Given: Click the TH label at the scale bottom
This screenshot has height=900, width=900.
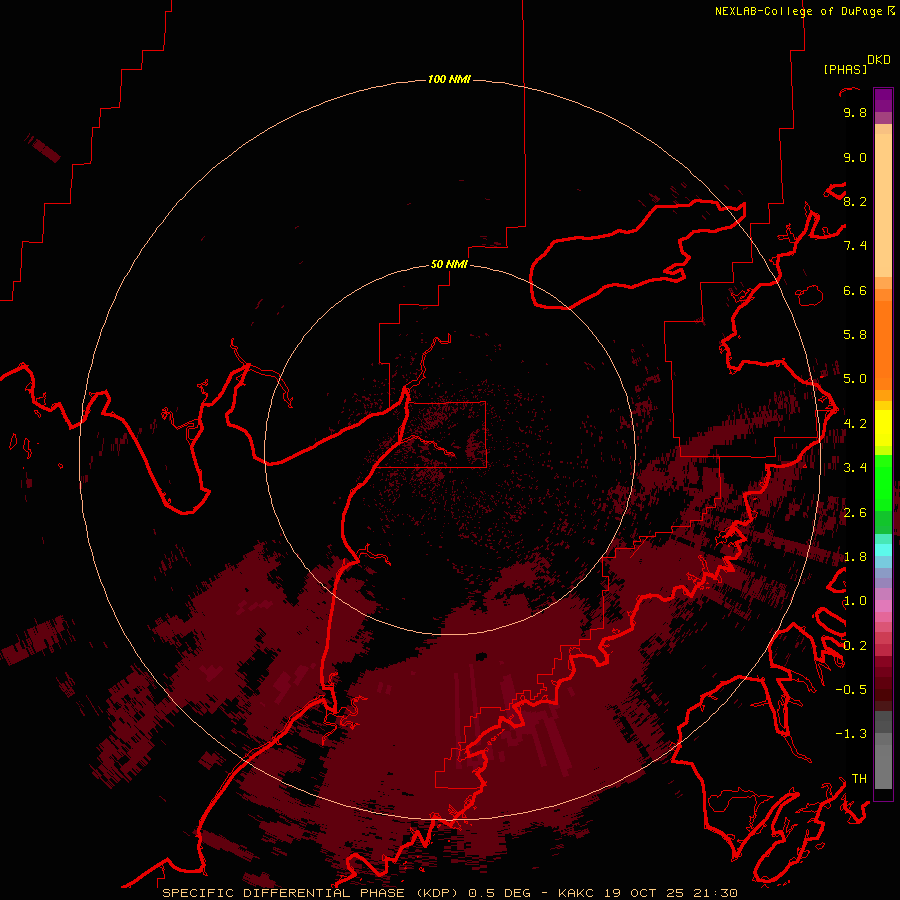Looking at the screenshot, I should coord(859,779).
